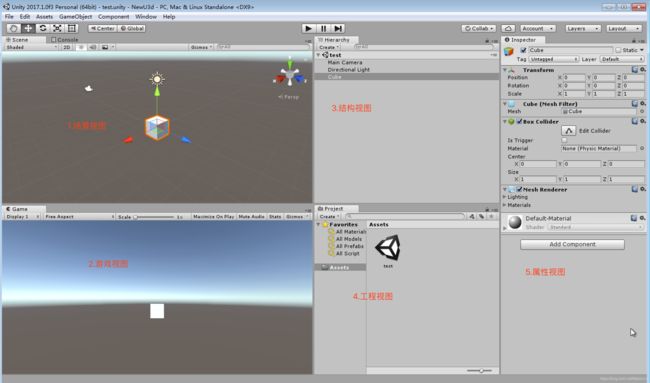650x383 pixels.
Task: Click search by label icon in Project
Action: [481, 216]
